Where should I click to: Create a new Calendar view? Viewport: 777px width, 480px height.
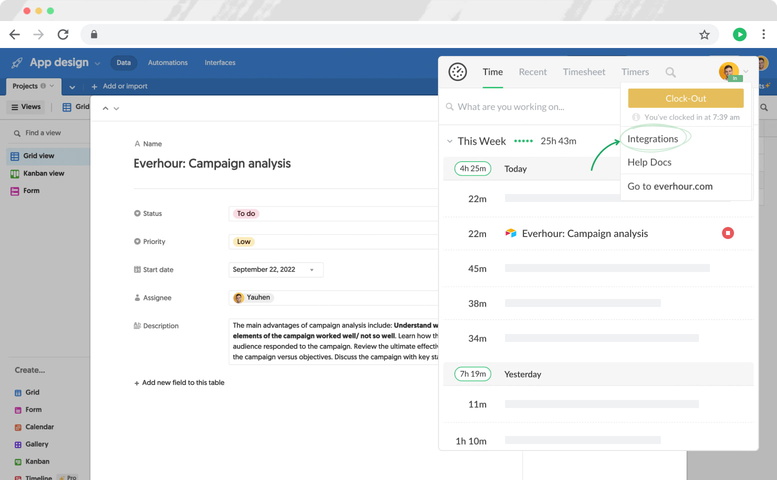point(34,427)
